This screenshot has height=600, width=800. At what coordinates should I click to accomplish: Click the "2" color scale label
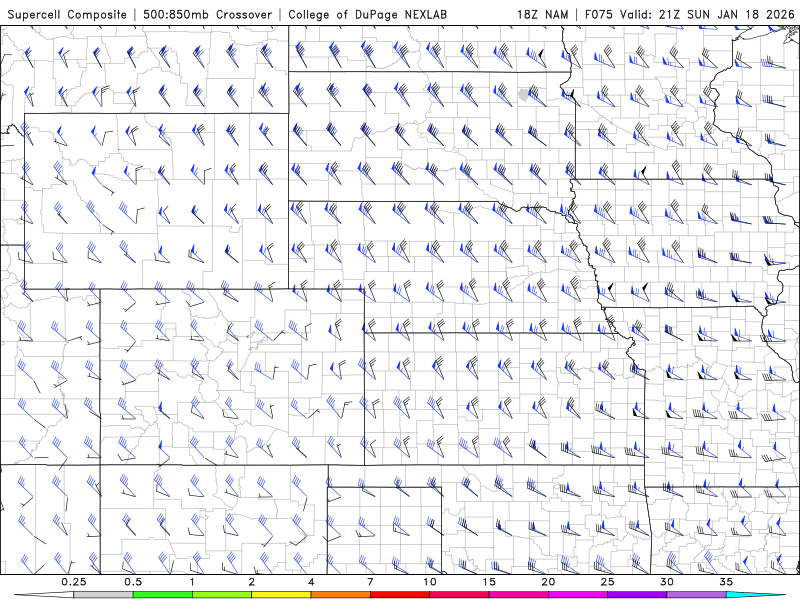[252, 582]
